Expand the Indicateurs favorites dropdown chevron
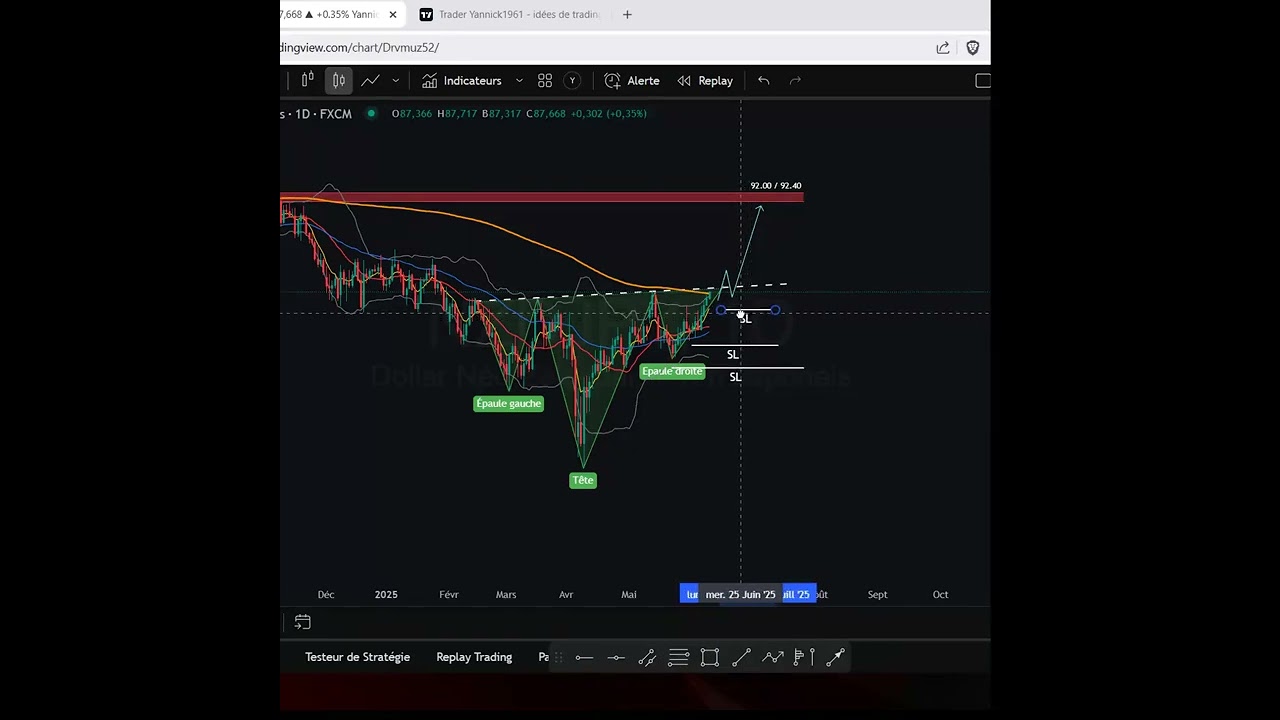This screenshot has height=720, width=1280. [x=519, y=81]
